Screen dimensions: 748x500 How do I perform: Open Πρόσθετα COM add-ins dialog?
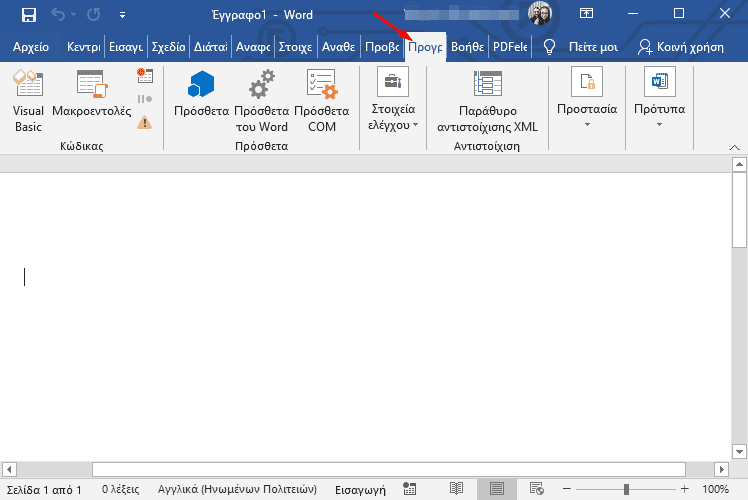pyautogui.click(x=322, y=101)
